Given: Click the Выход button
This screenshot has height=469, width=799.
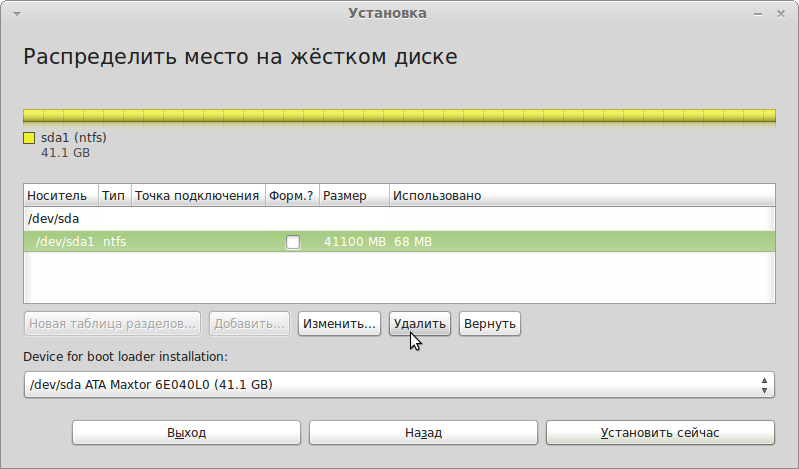Looking at the screenshot, I should point(187,432).
